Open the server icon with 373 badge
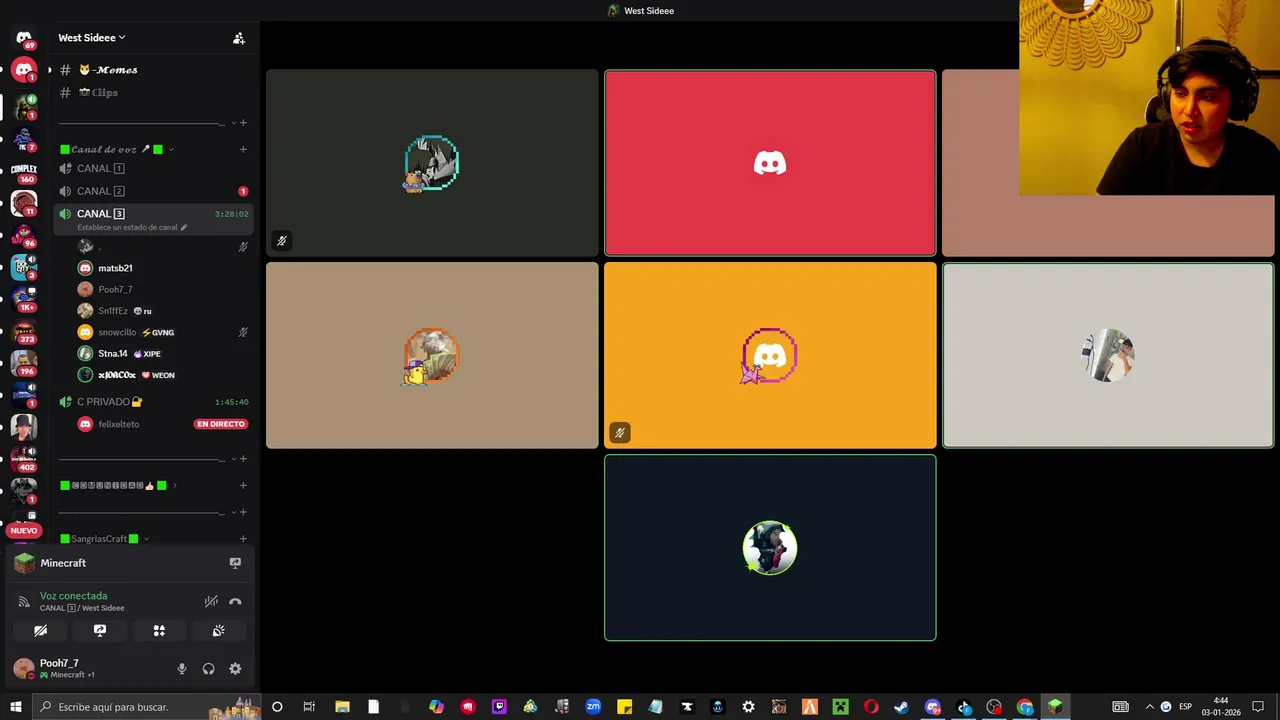The width and height of the screenshot is (1280, 720). [x=24, y=331]
